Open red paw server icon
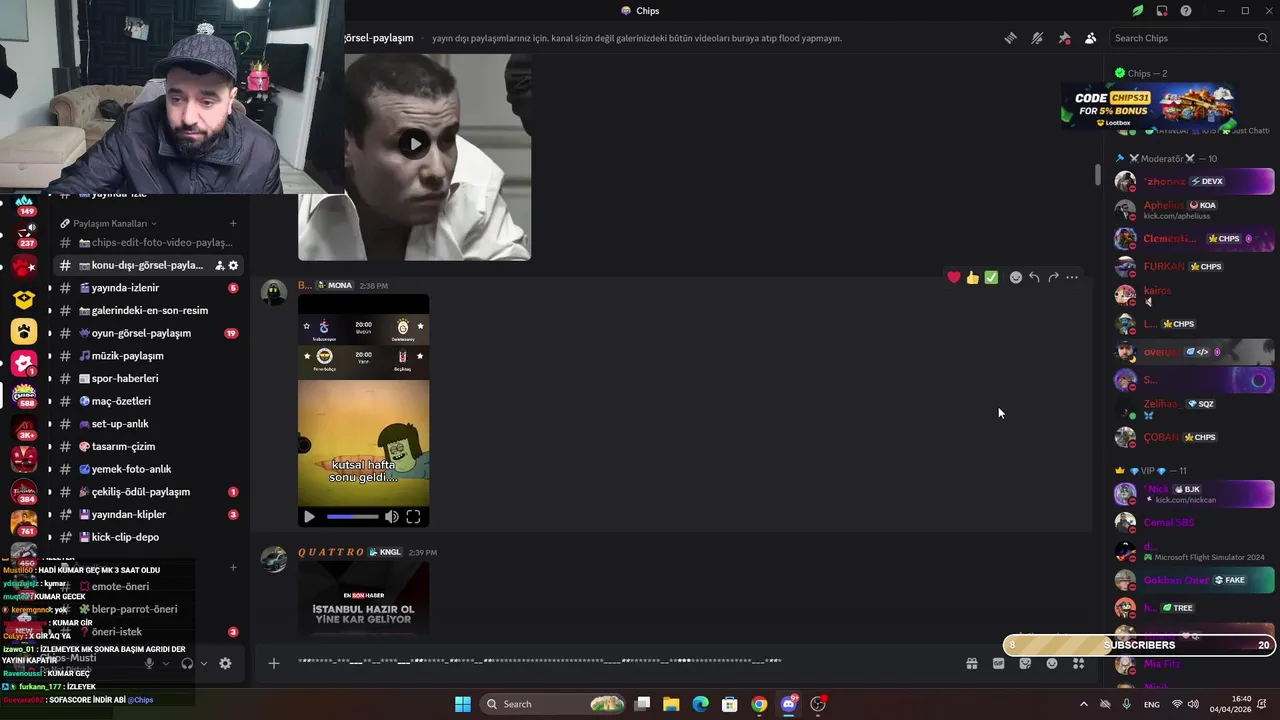The height and width of the screenshot is (720, 1280). tap(24, 267)
